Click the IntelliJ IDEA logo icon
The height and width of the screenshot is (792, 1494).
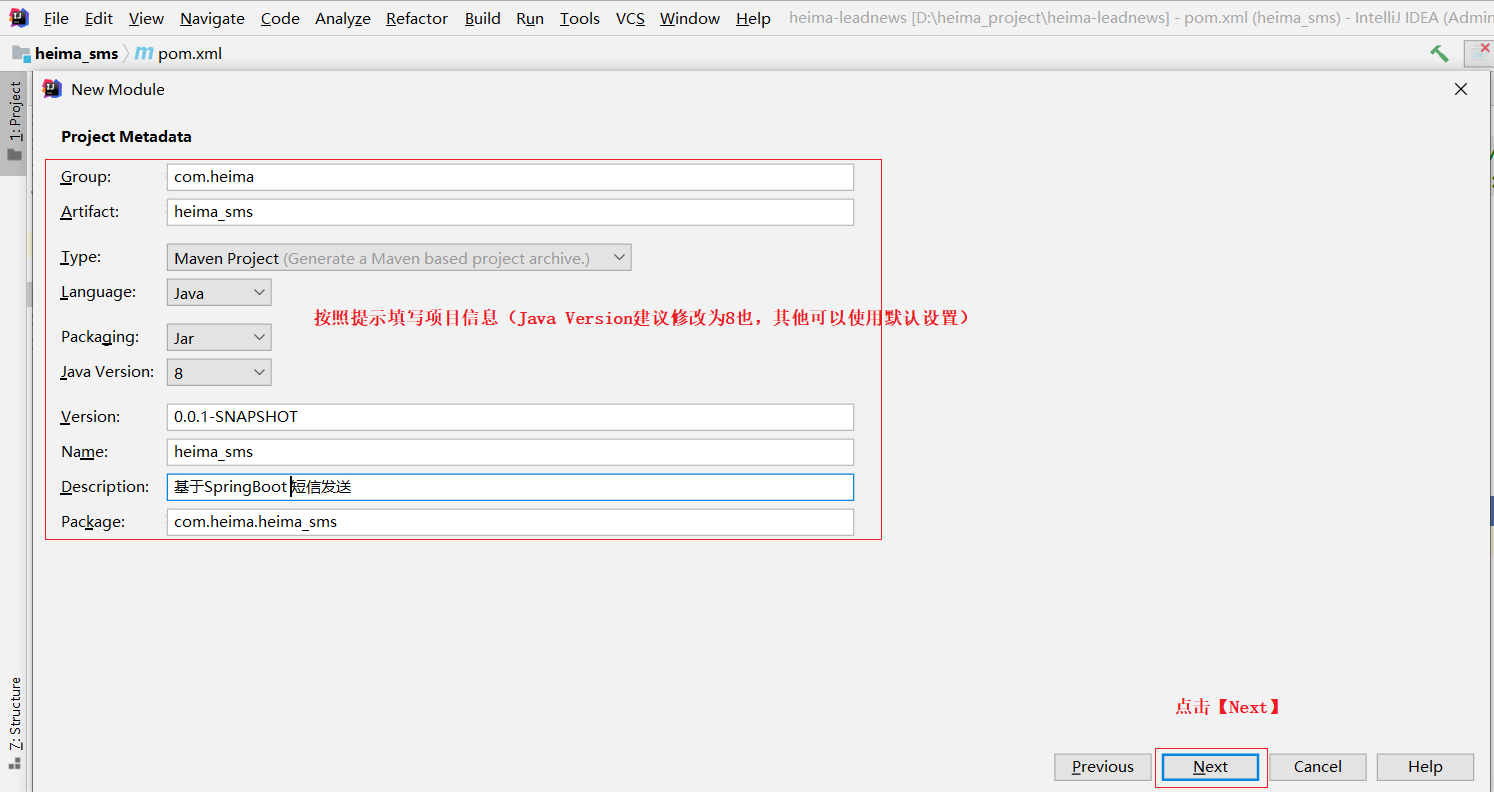tap(19, 18)
